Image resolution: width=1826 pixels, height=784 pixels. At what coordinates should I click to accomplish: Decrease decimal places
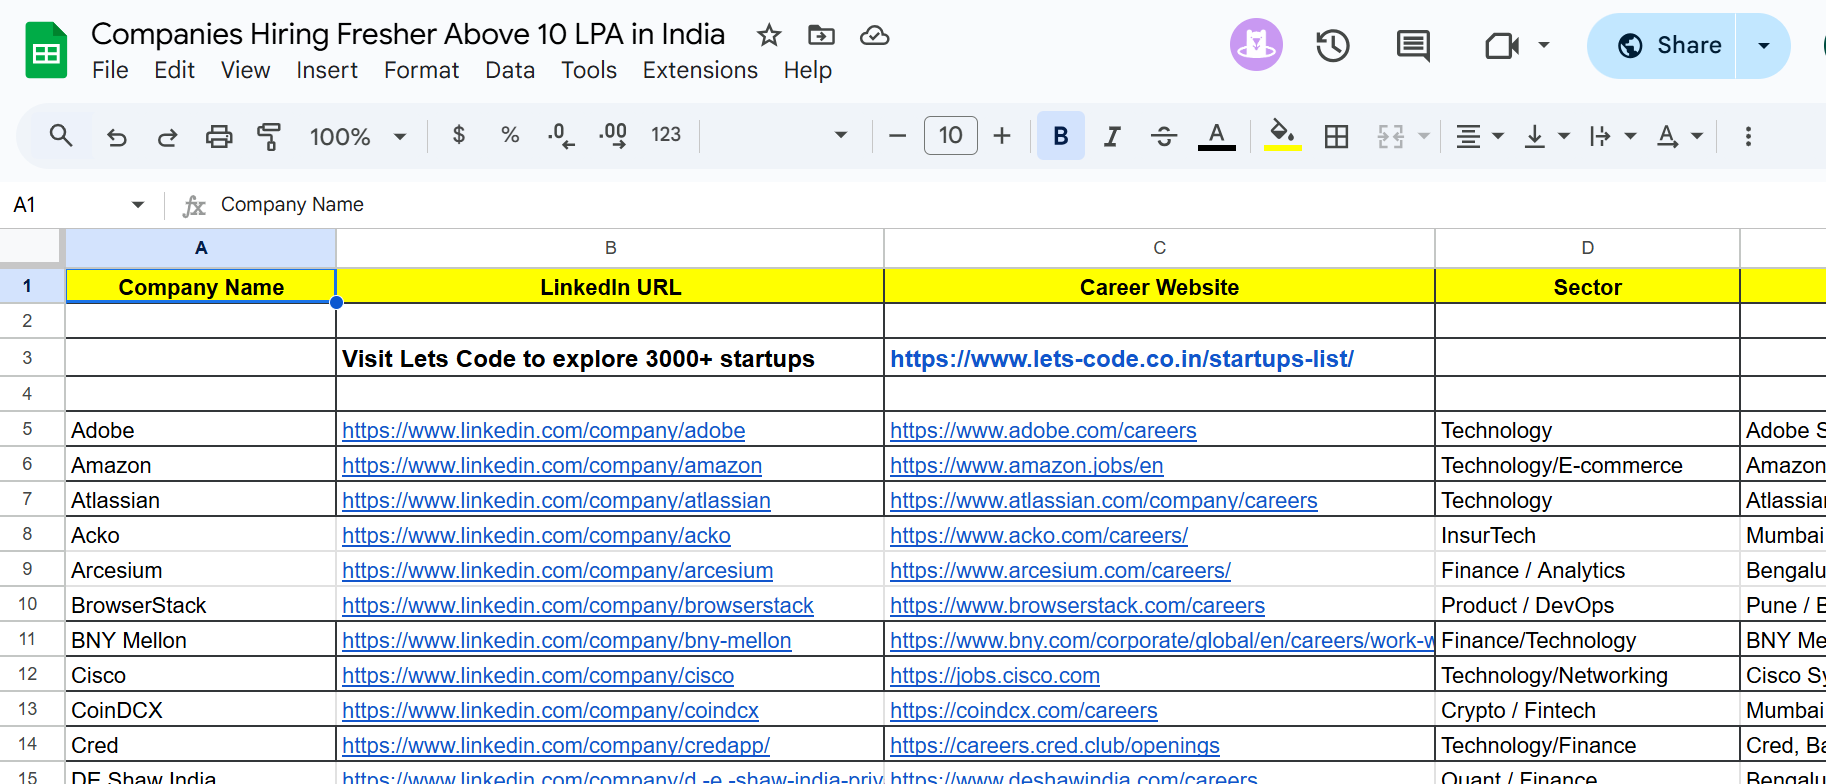point(561,135)
